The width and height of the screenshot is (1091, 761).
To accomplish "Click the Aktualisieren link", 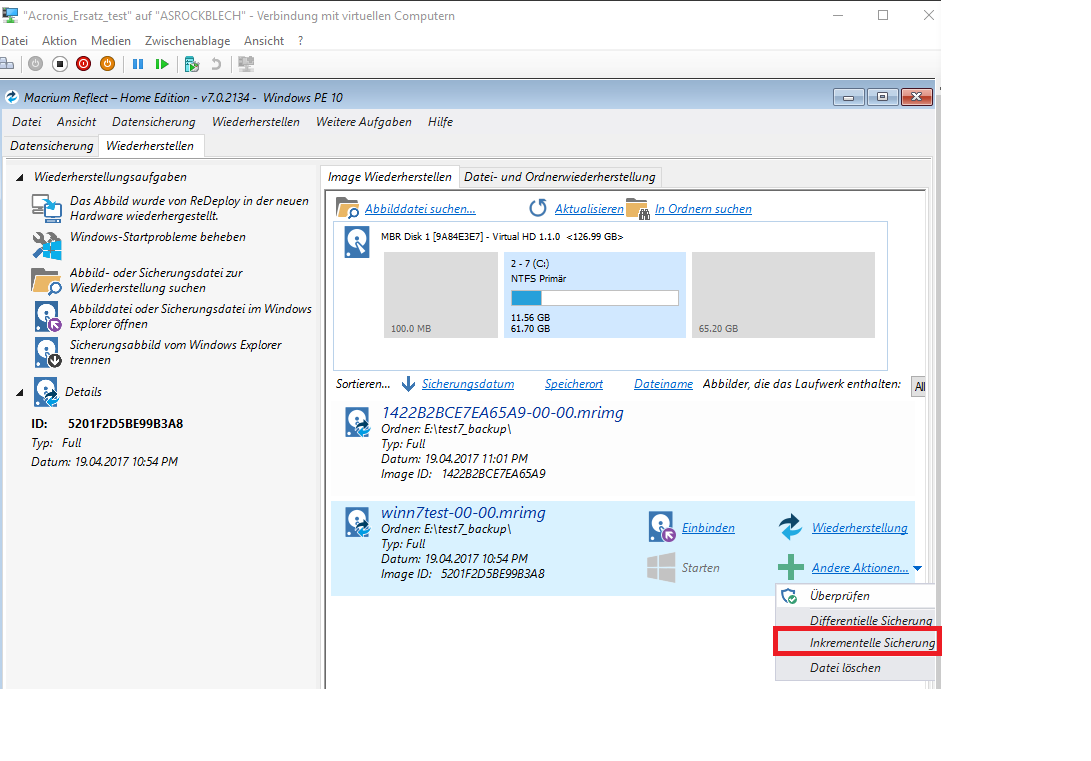I will click(x=589, y=209).
